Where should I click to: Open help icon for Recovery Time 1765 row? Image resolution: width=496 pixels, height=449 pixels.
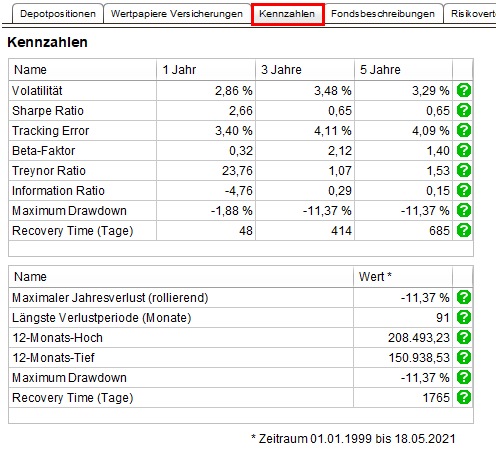tap(464, 397)
